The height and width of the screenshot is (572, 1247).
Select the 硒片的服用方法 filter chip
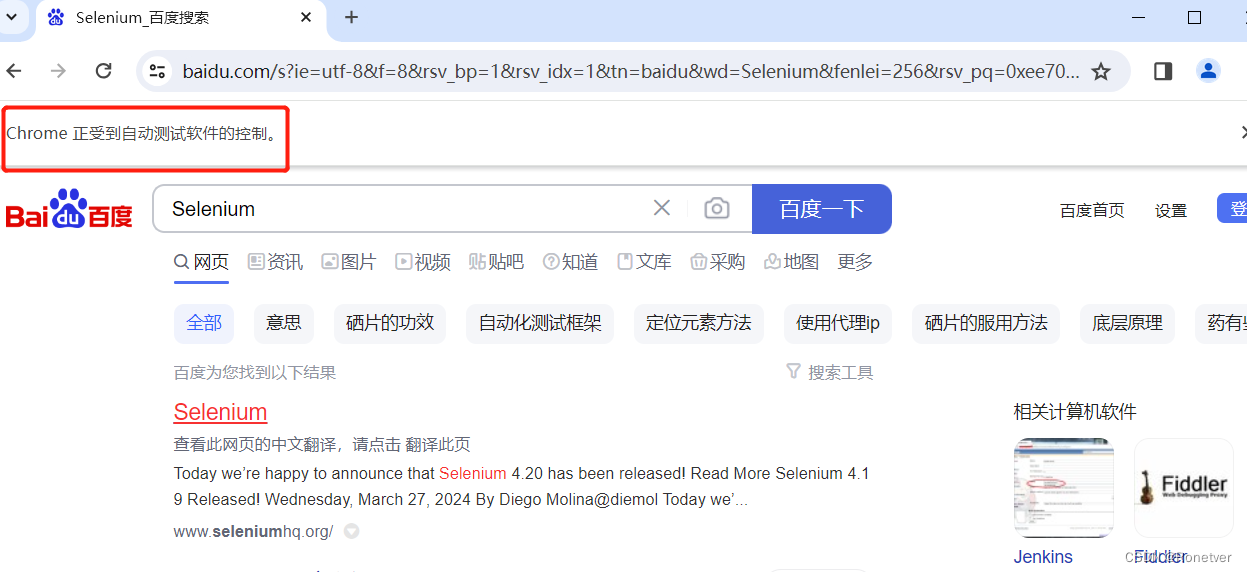click(x=986, y=323)
